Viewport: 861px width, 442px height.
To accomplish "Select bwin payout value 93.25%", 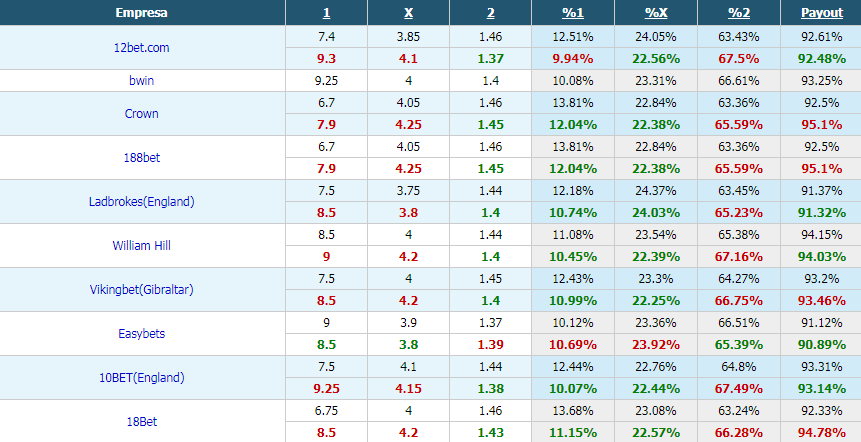I will (821, 81).
